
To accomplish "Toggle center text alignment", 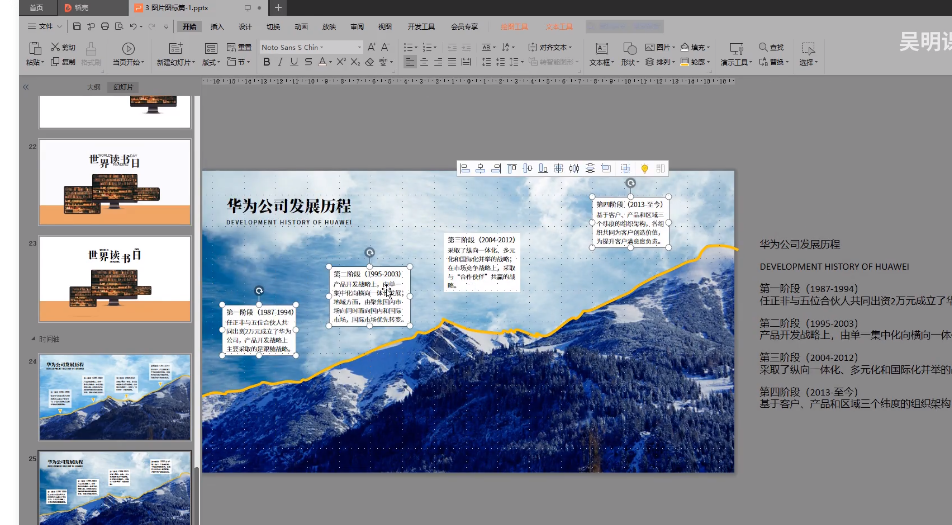I will [424, 62].
